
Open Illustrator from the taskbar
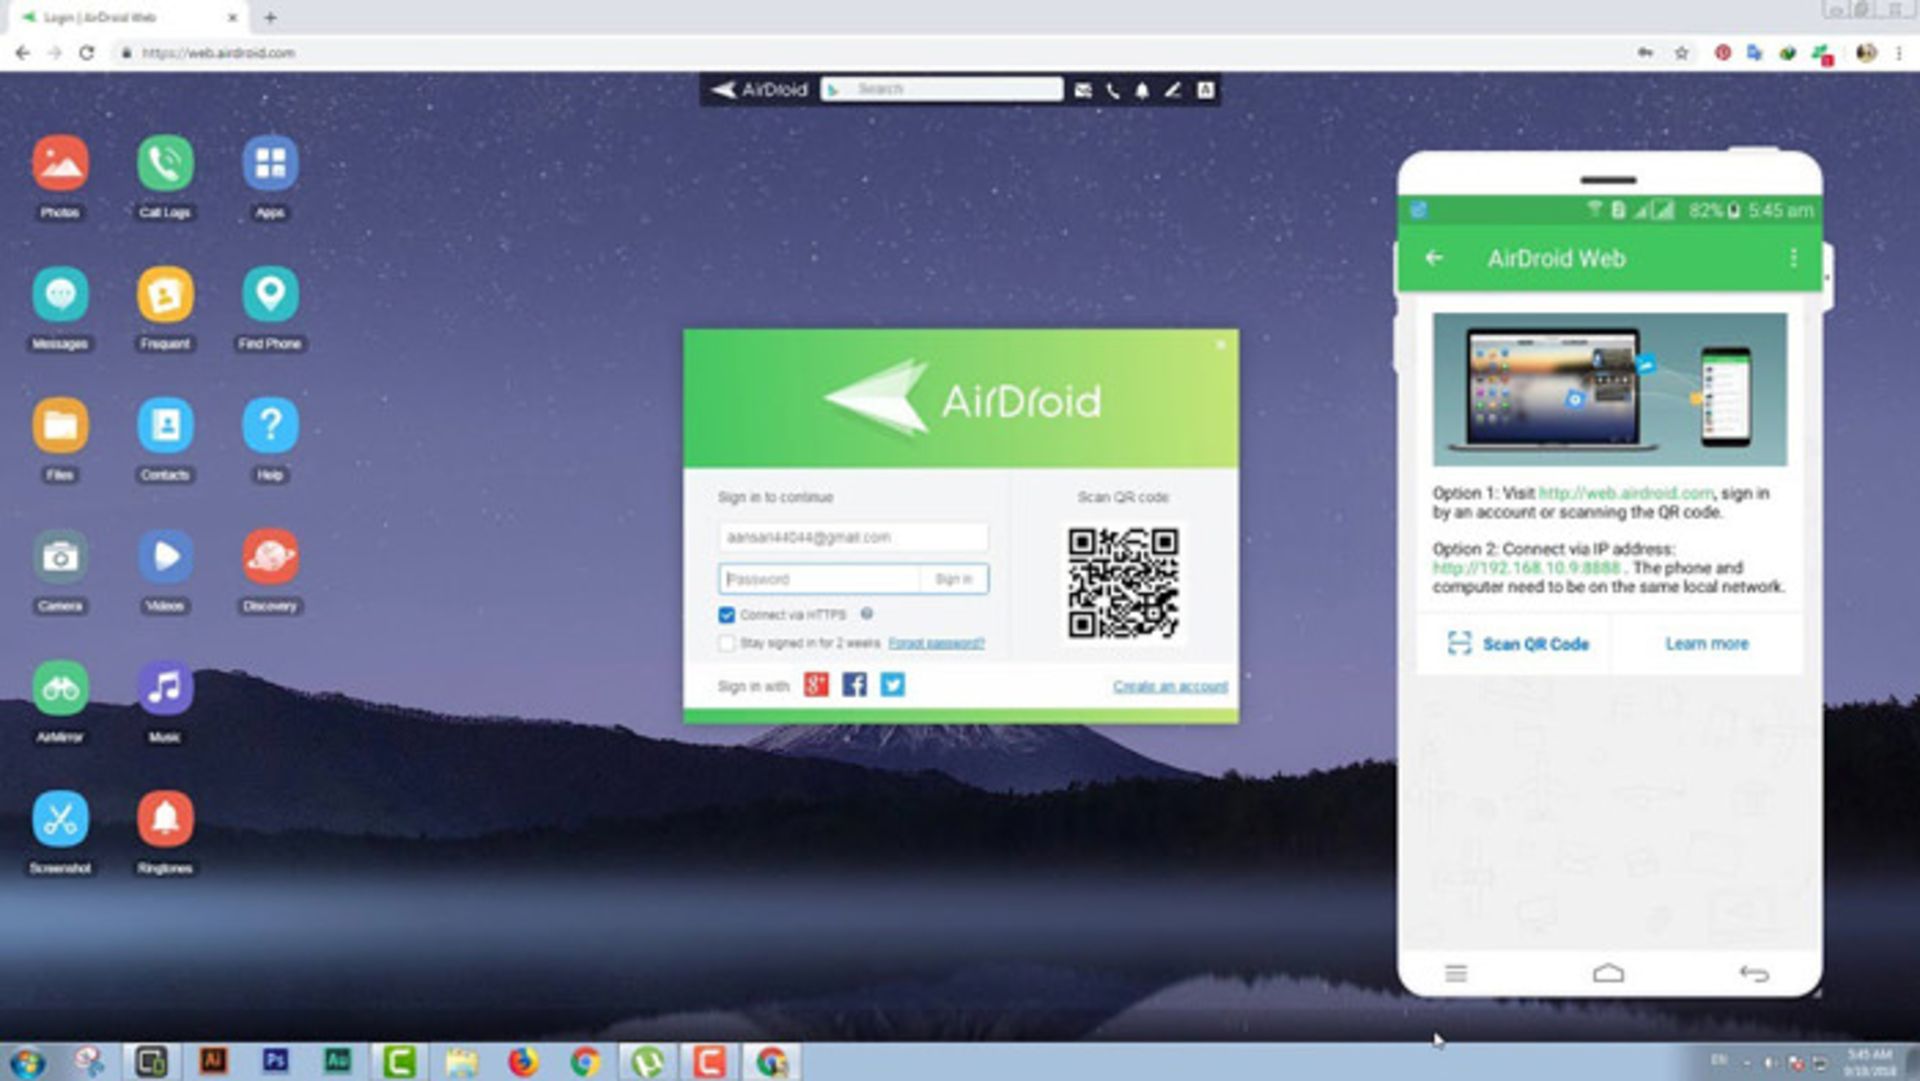click(x=213, y=1061)
